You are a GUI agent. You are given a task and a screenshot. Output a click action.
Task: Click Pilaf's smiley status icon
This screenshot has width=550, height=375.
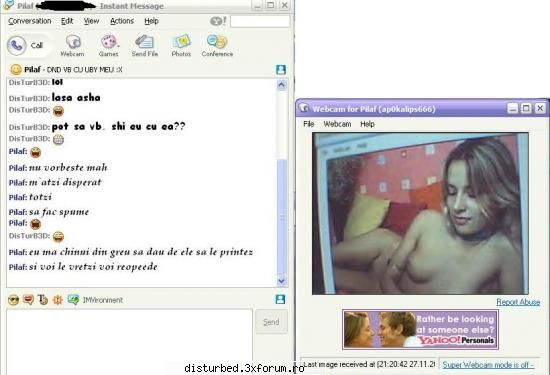click(x=16, y=69)
